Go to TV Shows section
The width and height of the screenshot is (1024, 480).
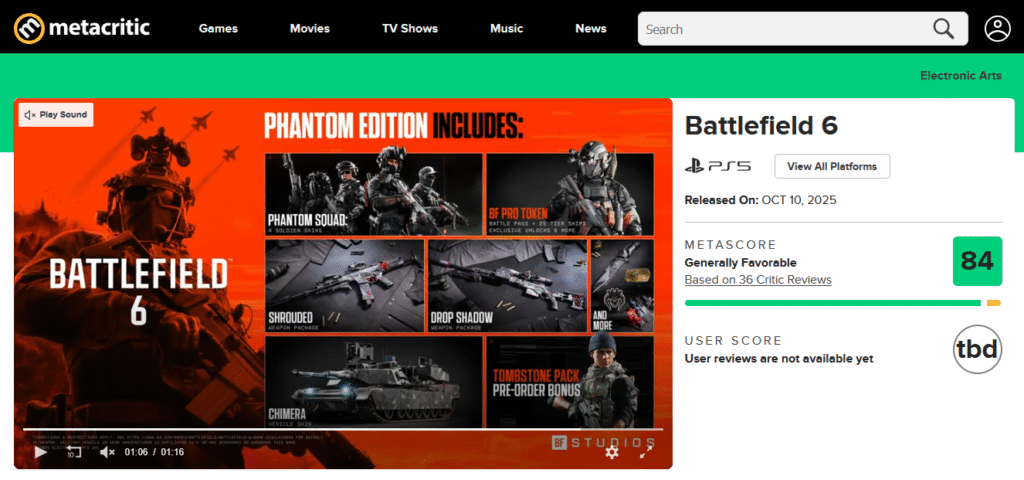point(410,28)
